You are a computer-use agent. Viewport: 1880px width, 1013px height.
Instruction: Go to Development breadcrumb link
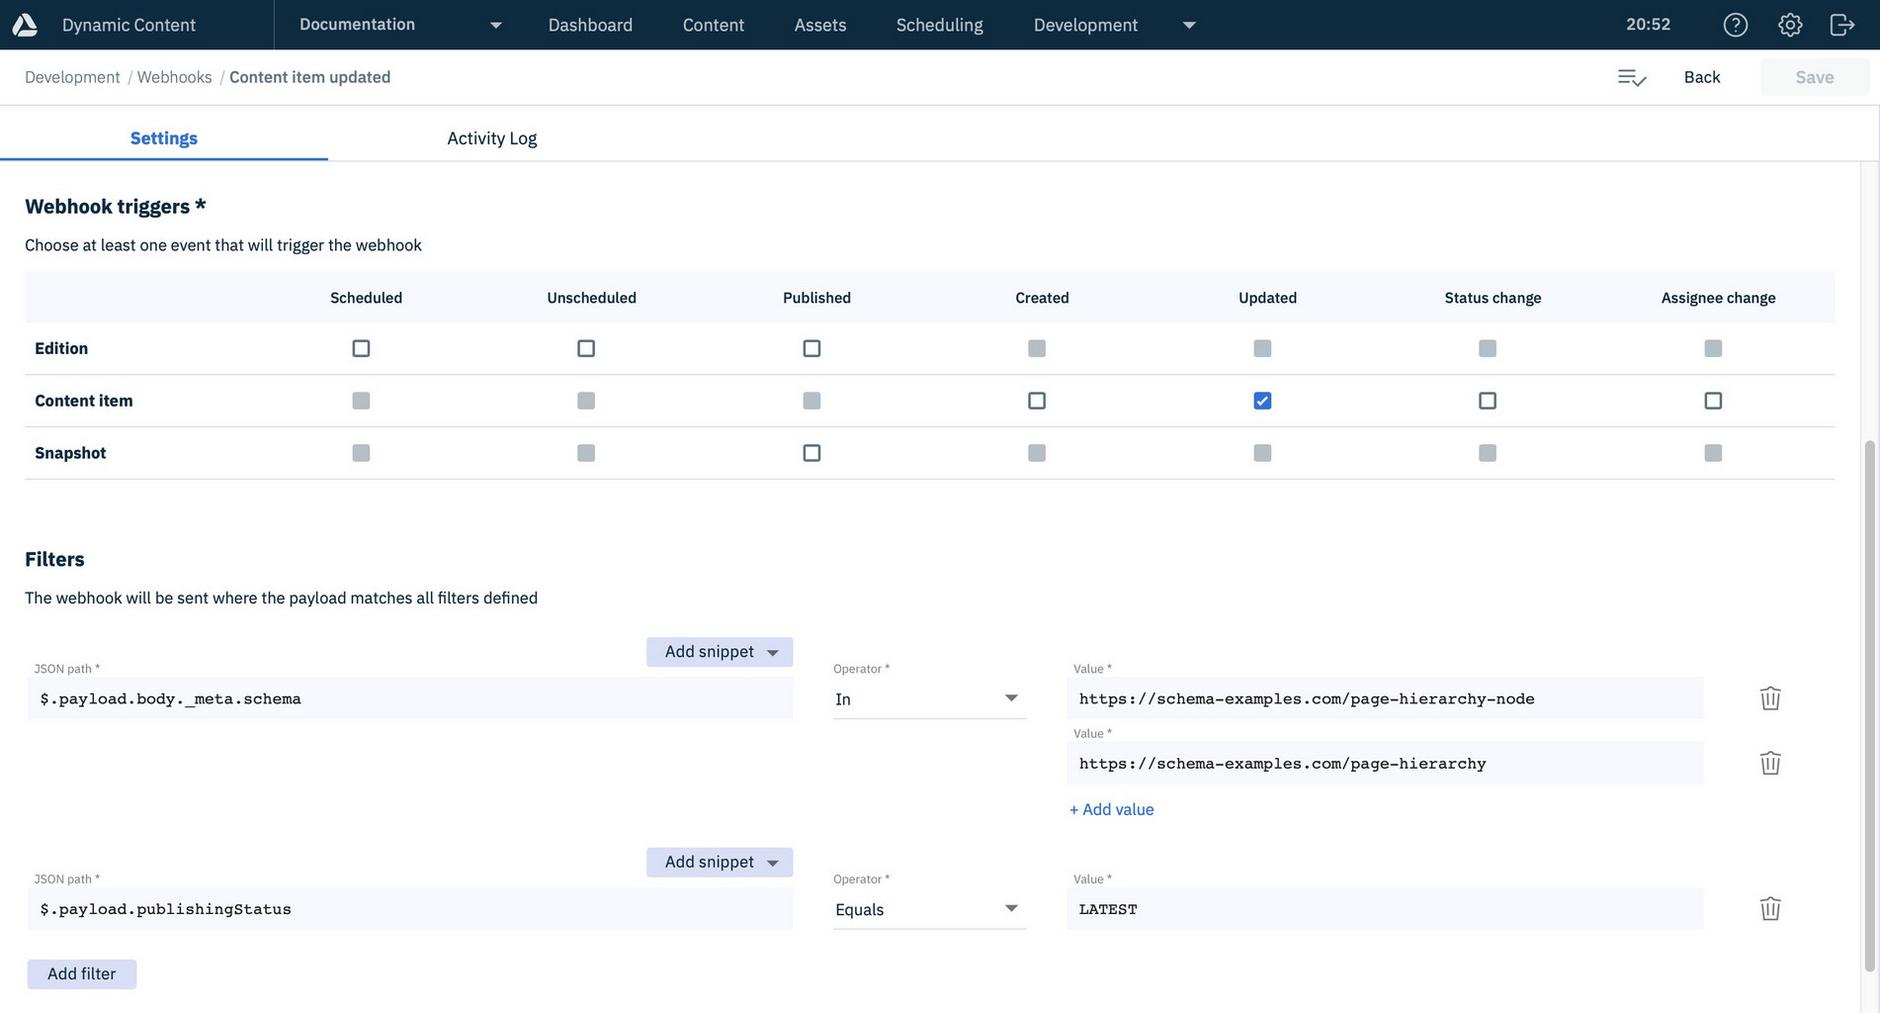72,77
